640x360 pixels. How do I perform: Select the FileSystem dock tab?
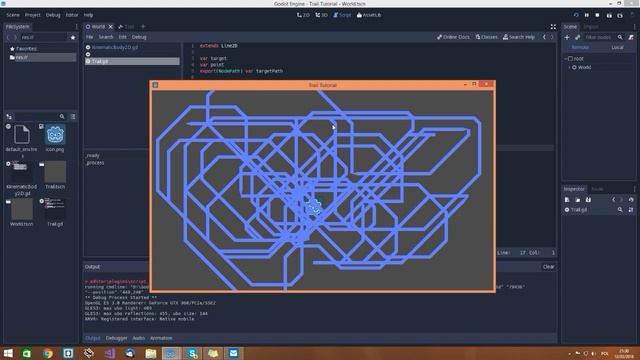18,27
